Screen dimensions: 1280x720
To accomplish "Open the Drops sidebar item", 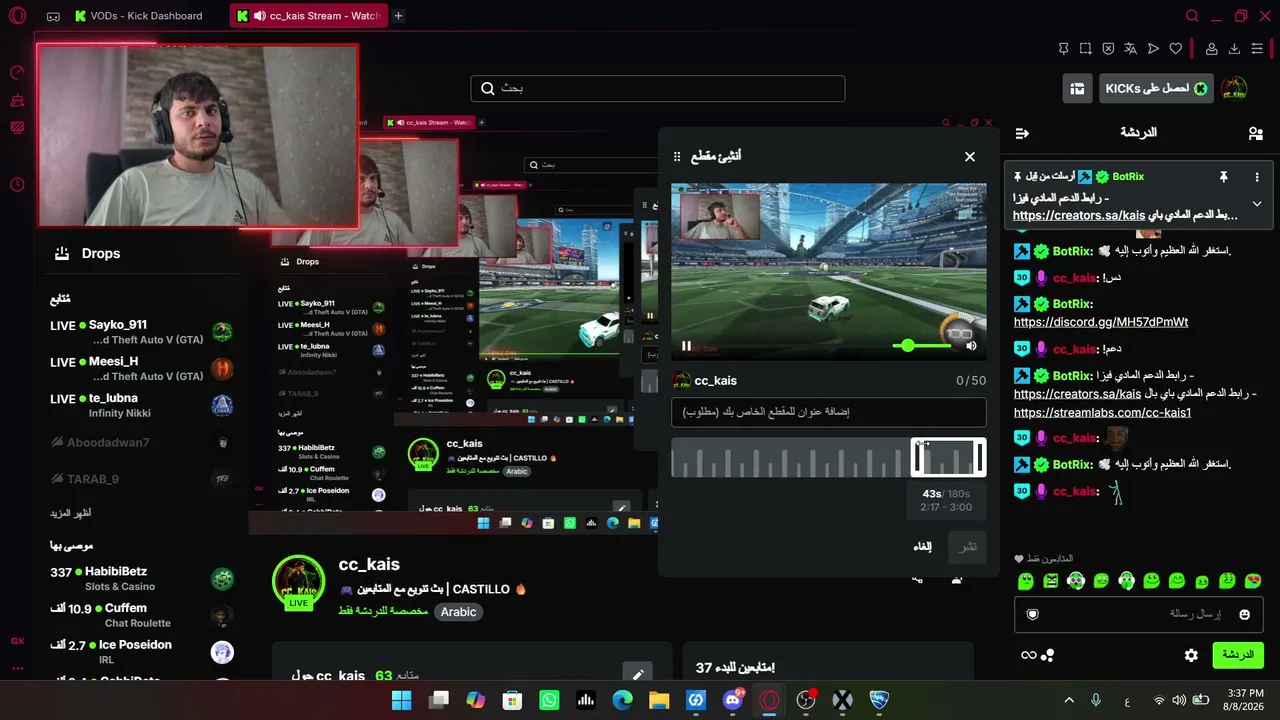I will 87,253.
